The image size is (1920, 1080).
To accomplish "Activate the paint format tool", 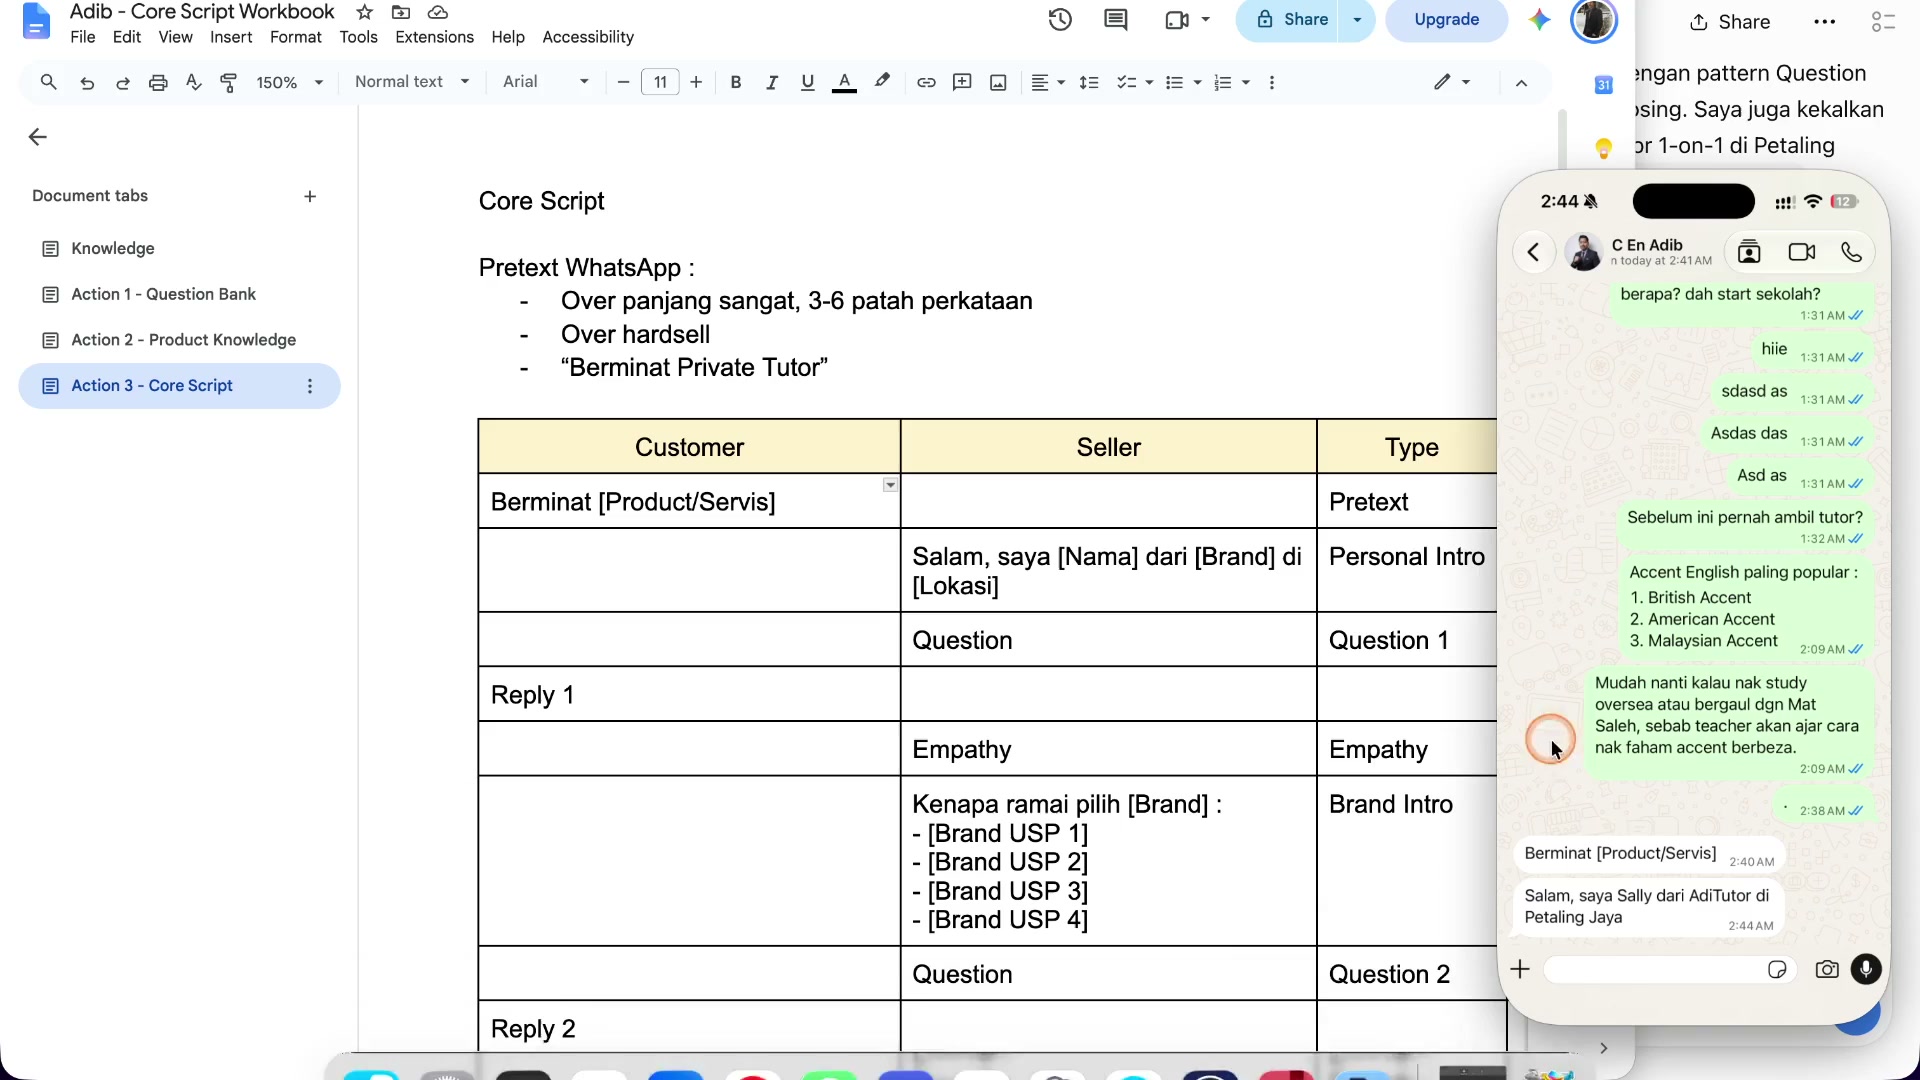I will tap(229, 83).
